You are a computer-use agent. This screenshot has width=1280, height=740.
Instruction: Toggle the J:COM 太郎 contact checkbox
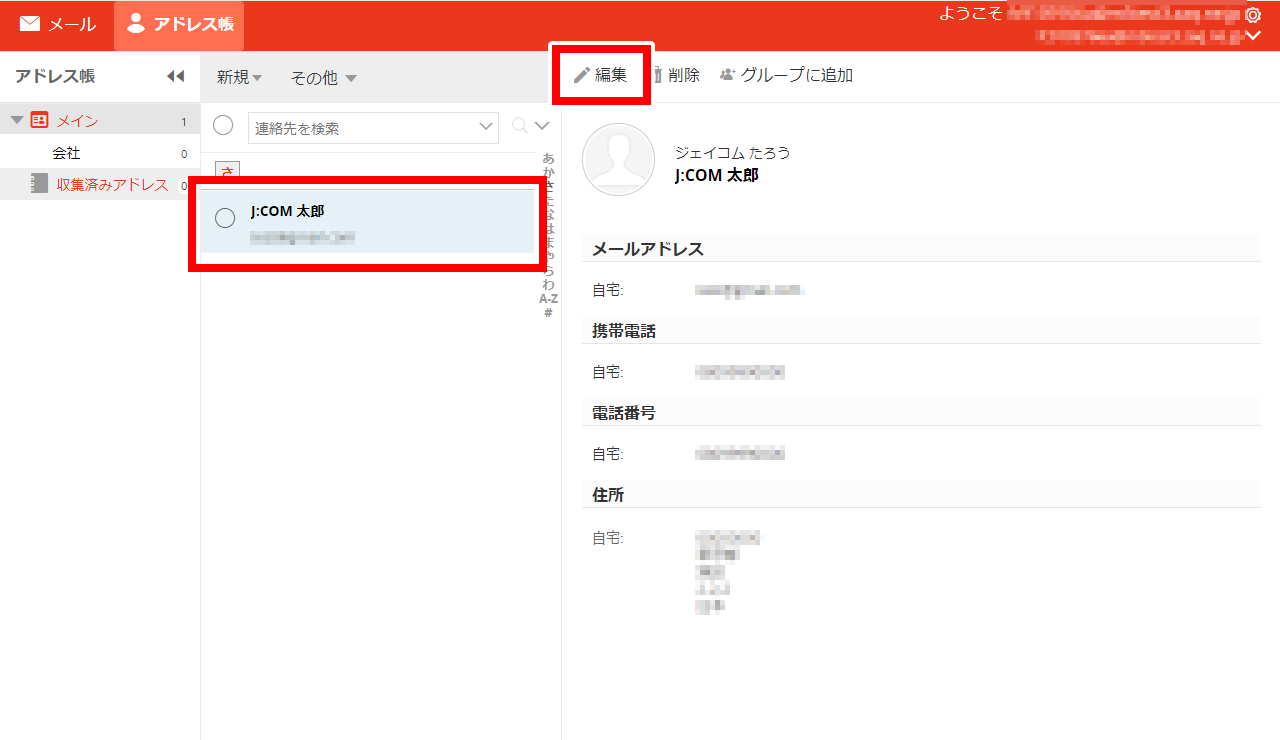[226, 218]
